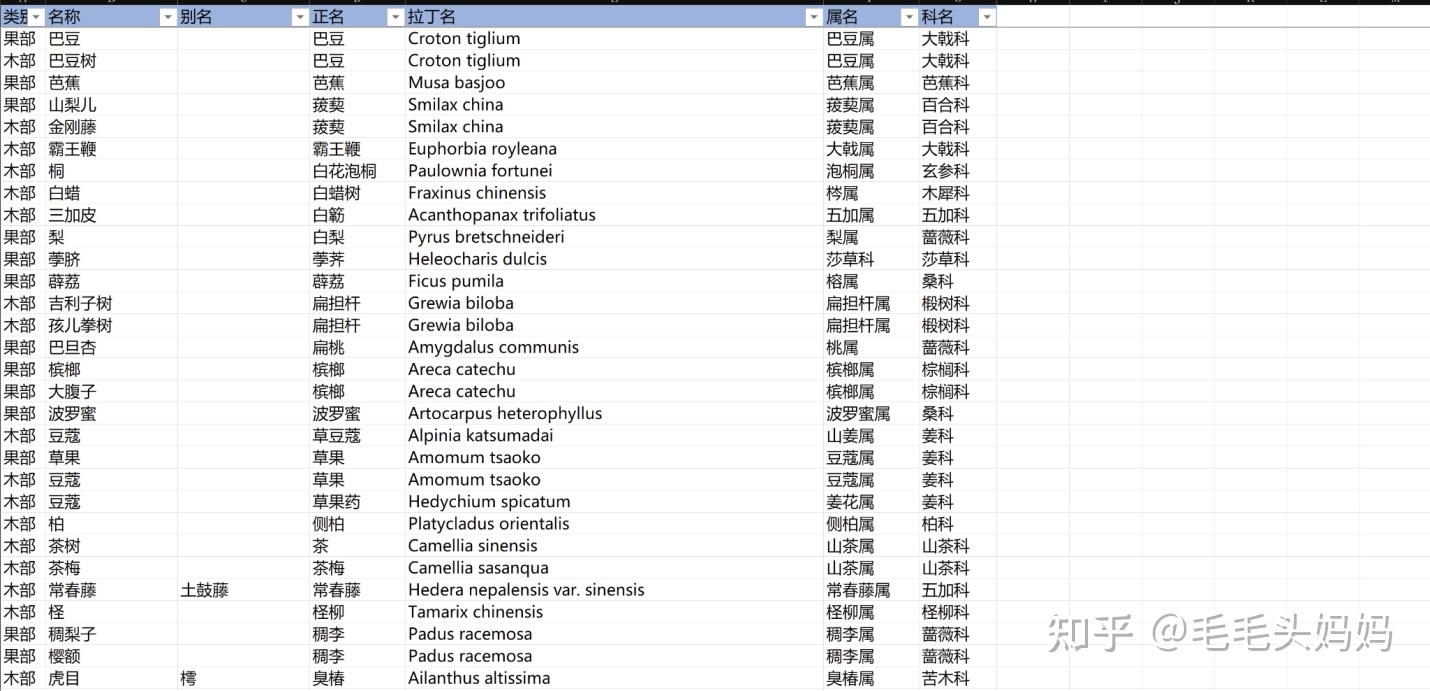
Task: Open the 名称 column filter dropdown
Action: 168,17
